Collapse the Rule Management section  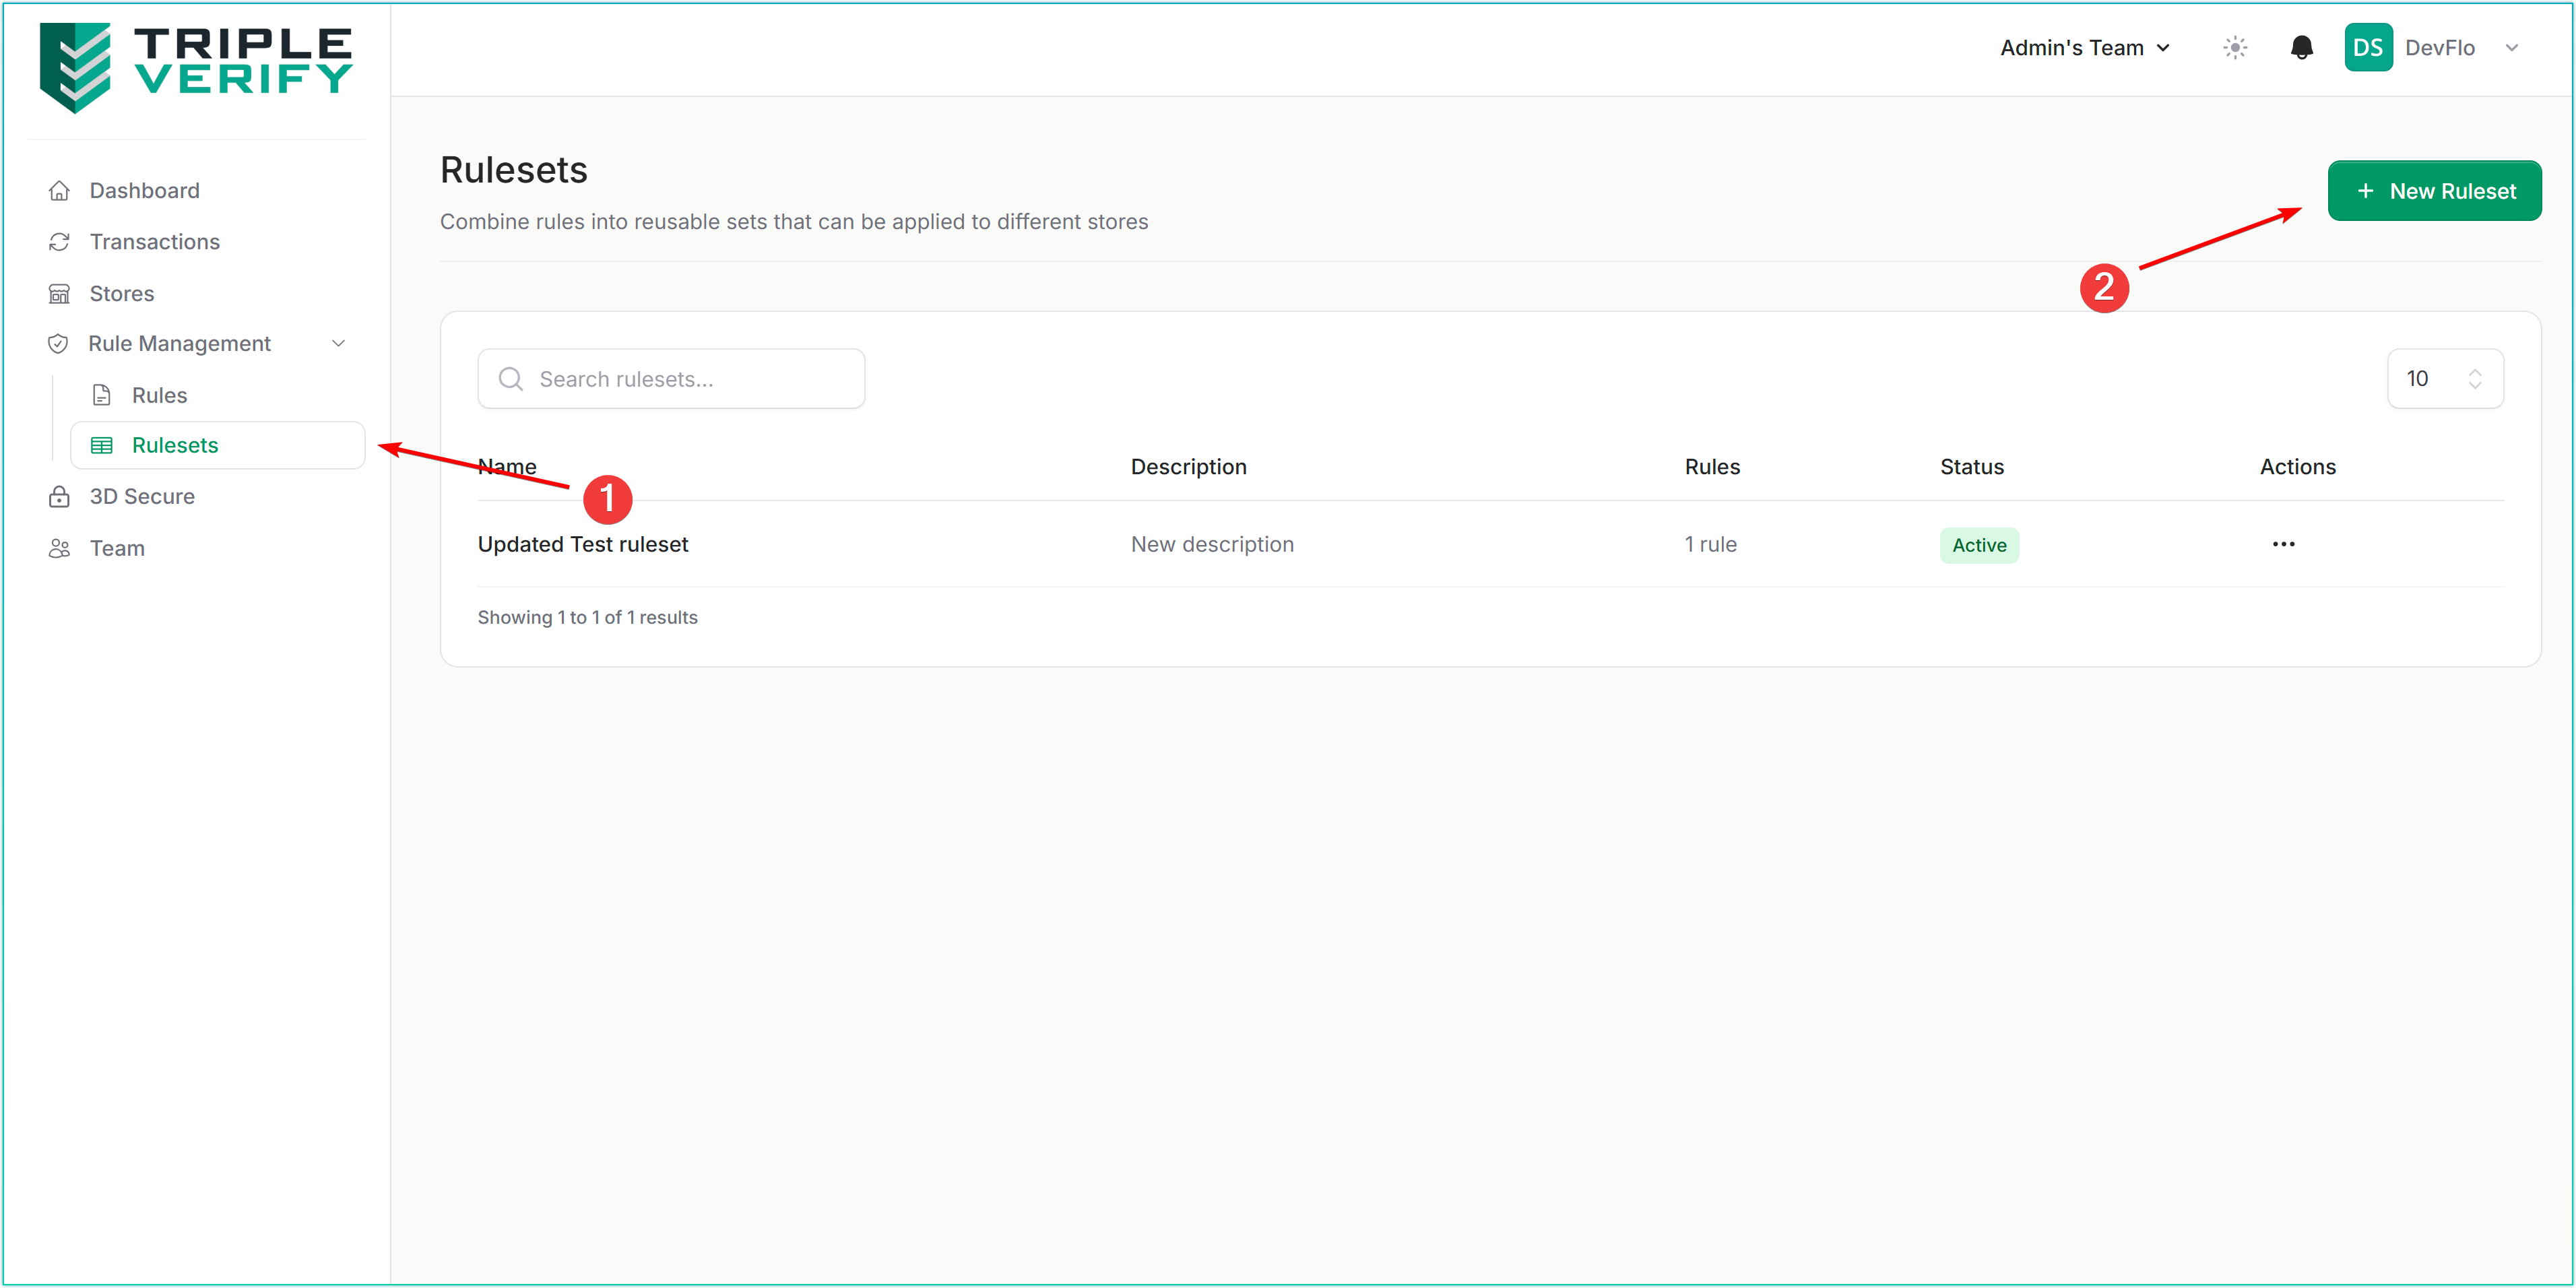[x=338, y=344]
